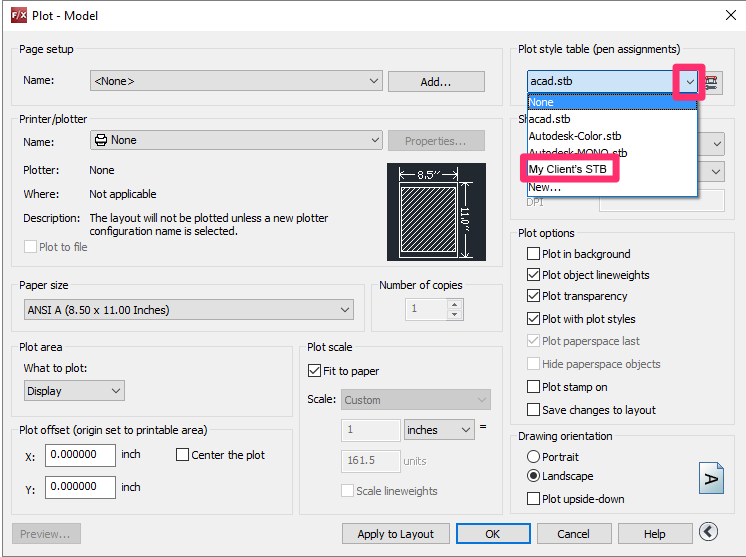
Task: Toggle Hide paperspace objects checkbox
Action: coord(533,363)
